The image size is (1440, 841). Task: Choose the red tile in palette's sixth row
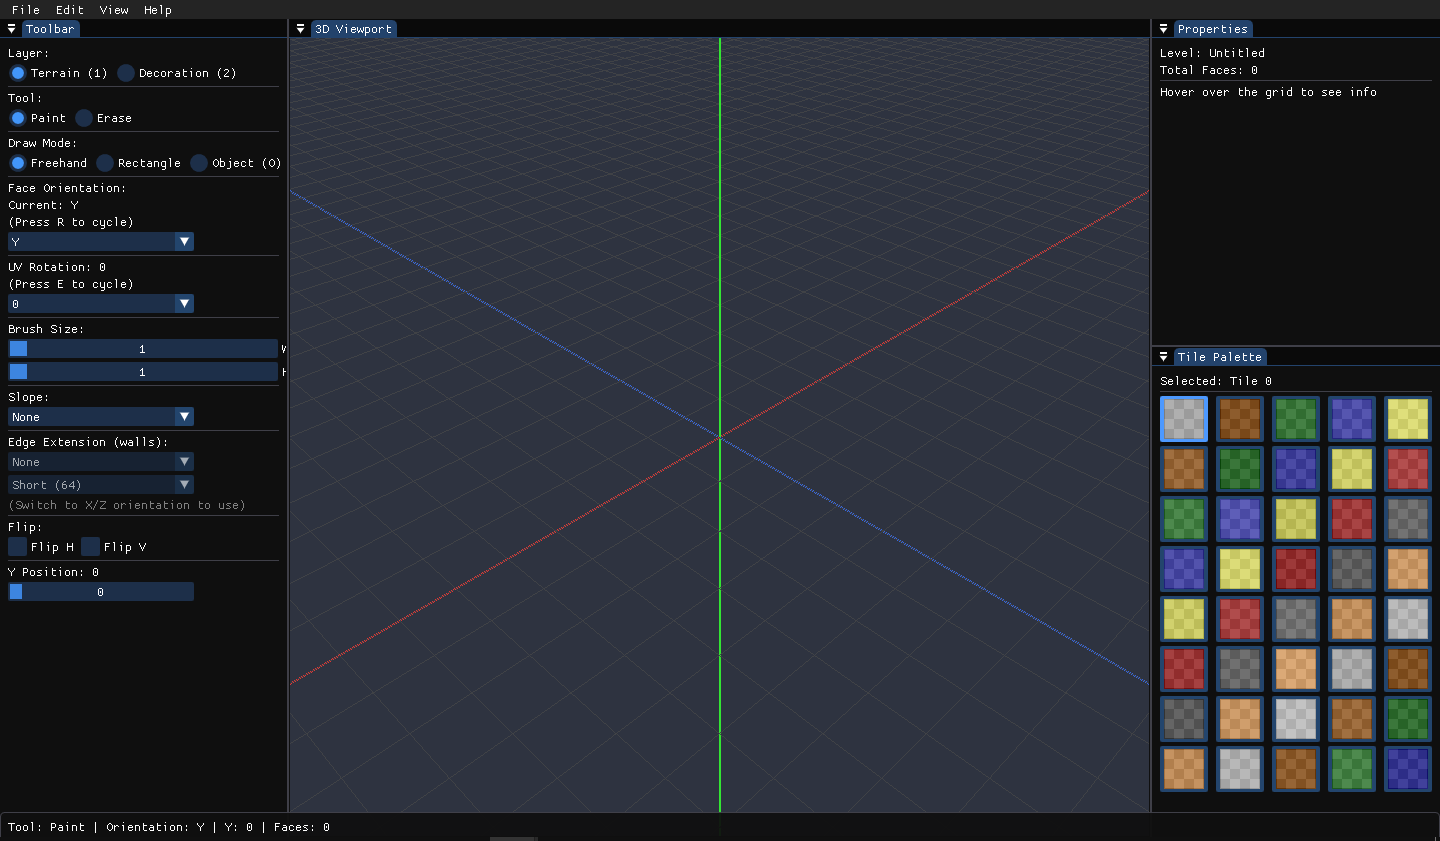pyautogui.click(x=1184, y=669)
